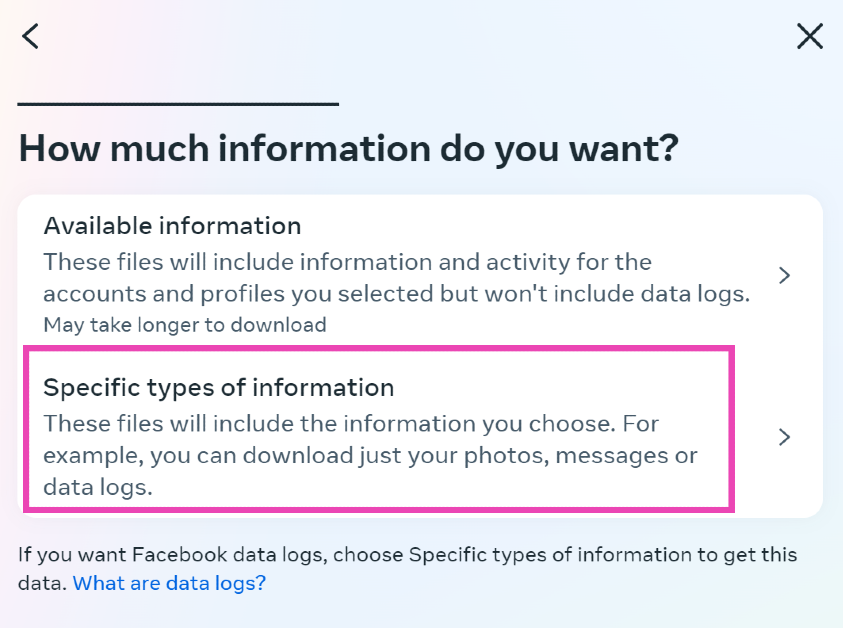Go back using the left arrow
The width and height of the screenshot is (843, 628).
31,37
